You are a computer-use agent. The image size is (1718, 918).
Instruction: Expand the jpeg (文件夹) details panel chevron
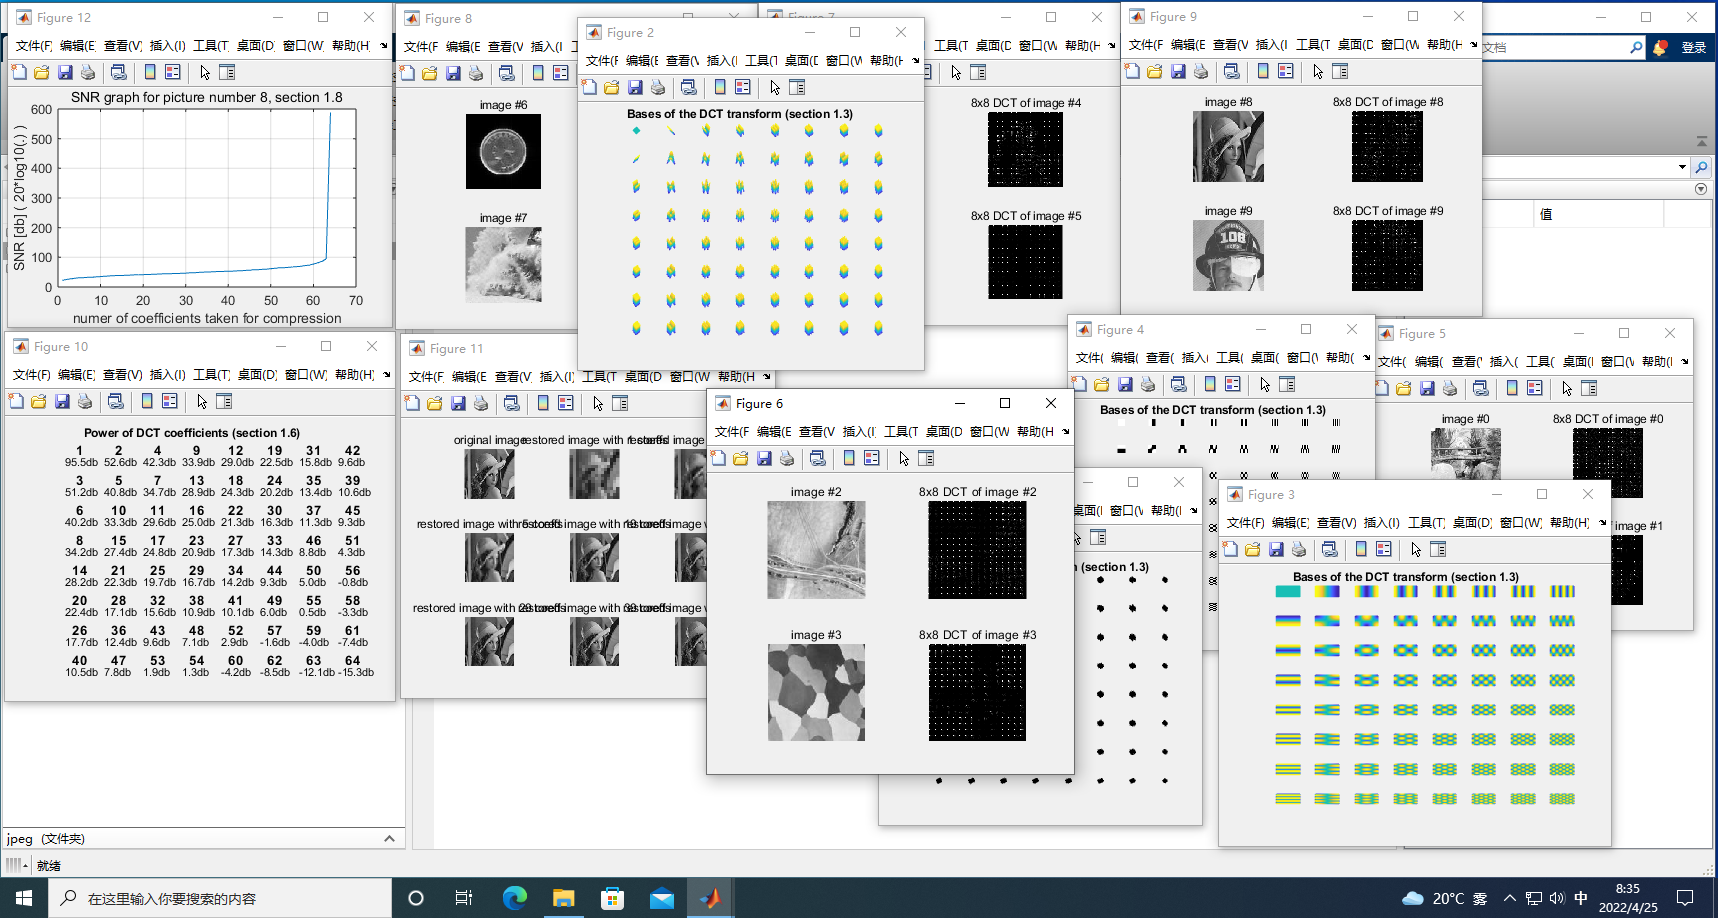(x=389, y=839)
